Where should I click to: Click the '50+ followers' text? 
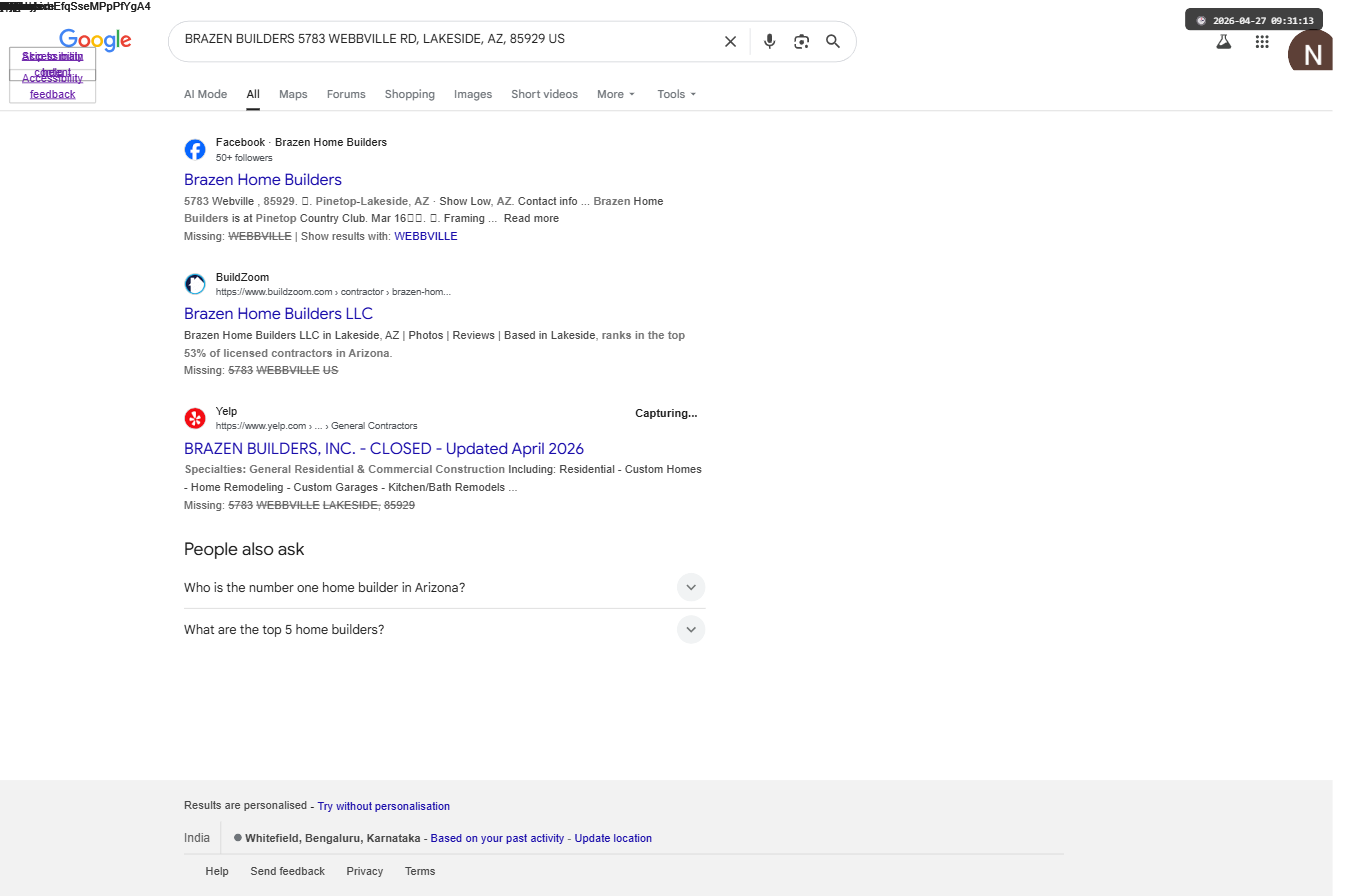tap(244, 158)
